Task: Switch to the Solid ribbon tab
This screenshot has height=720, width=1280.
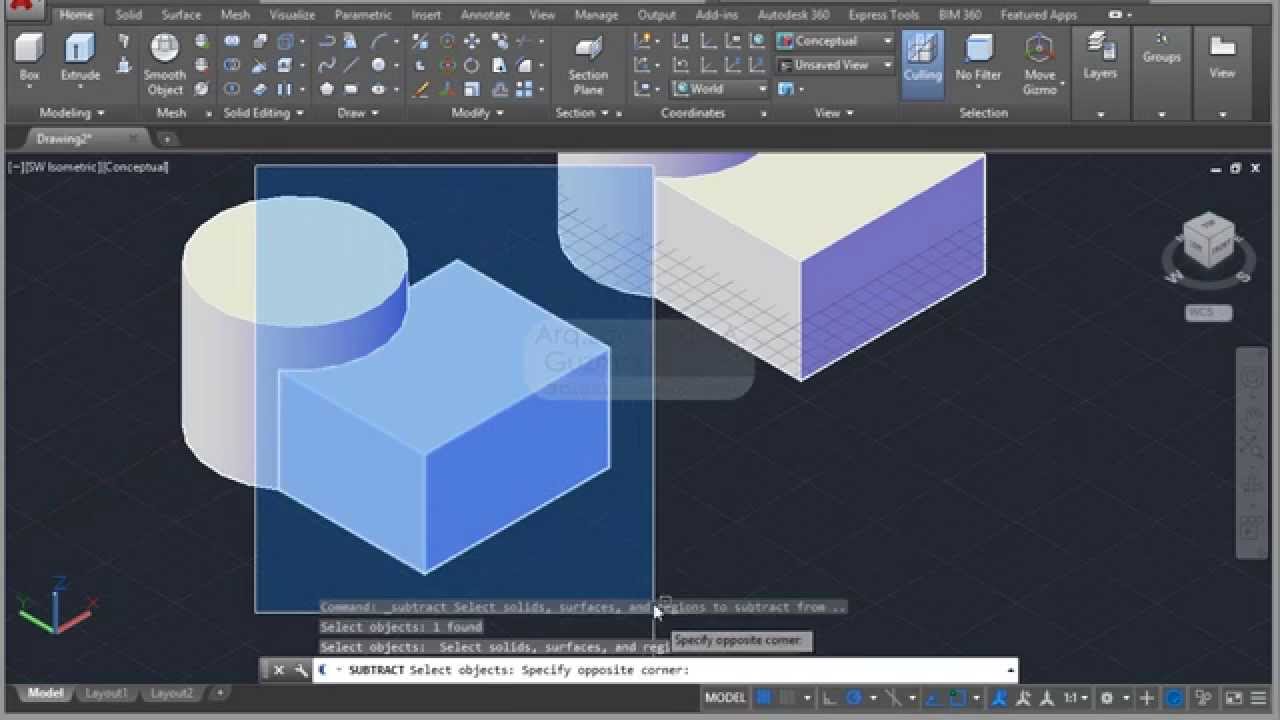Action: (128, 15)
